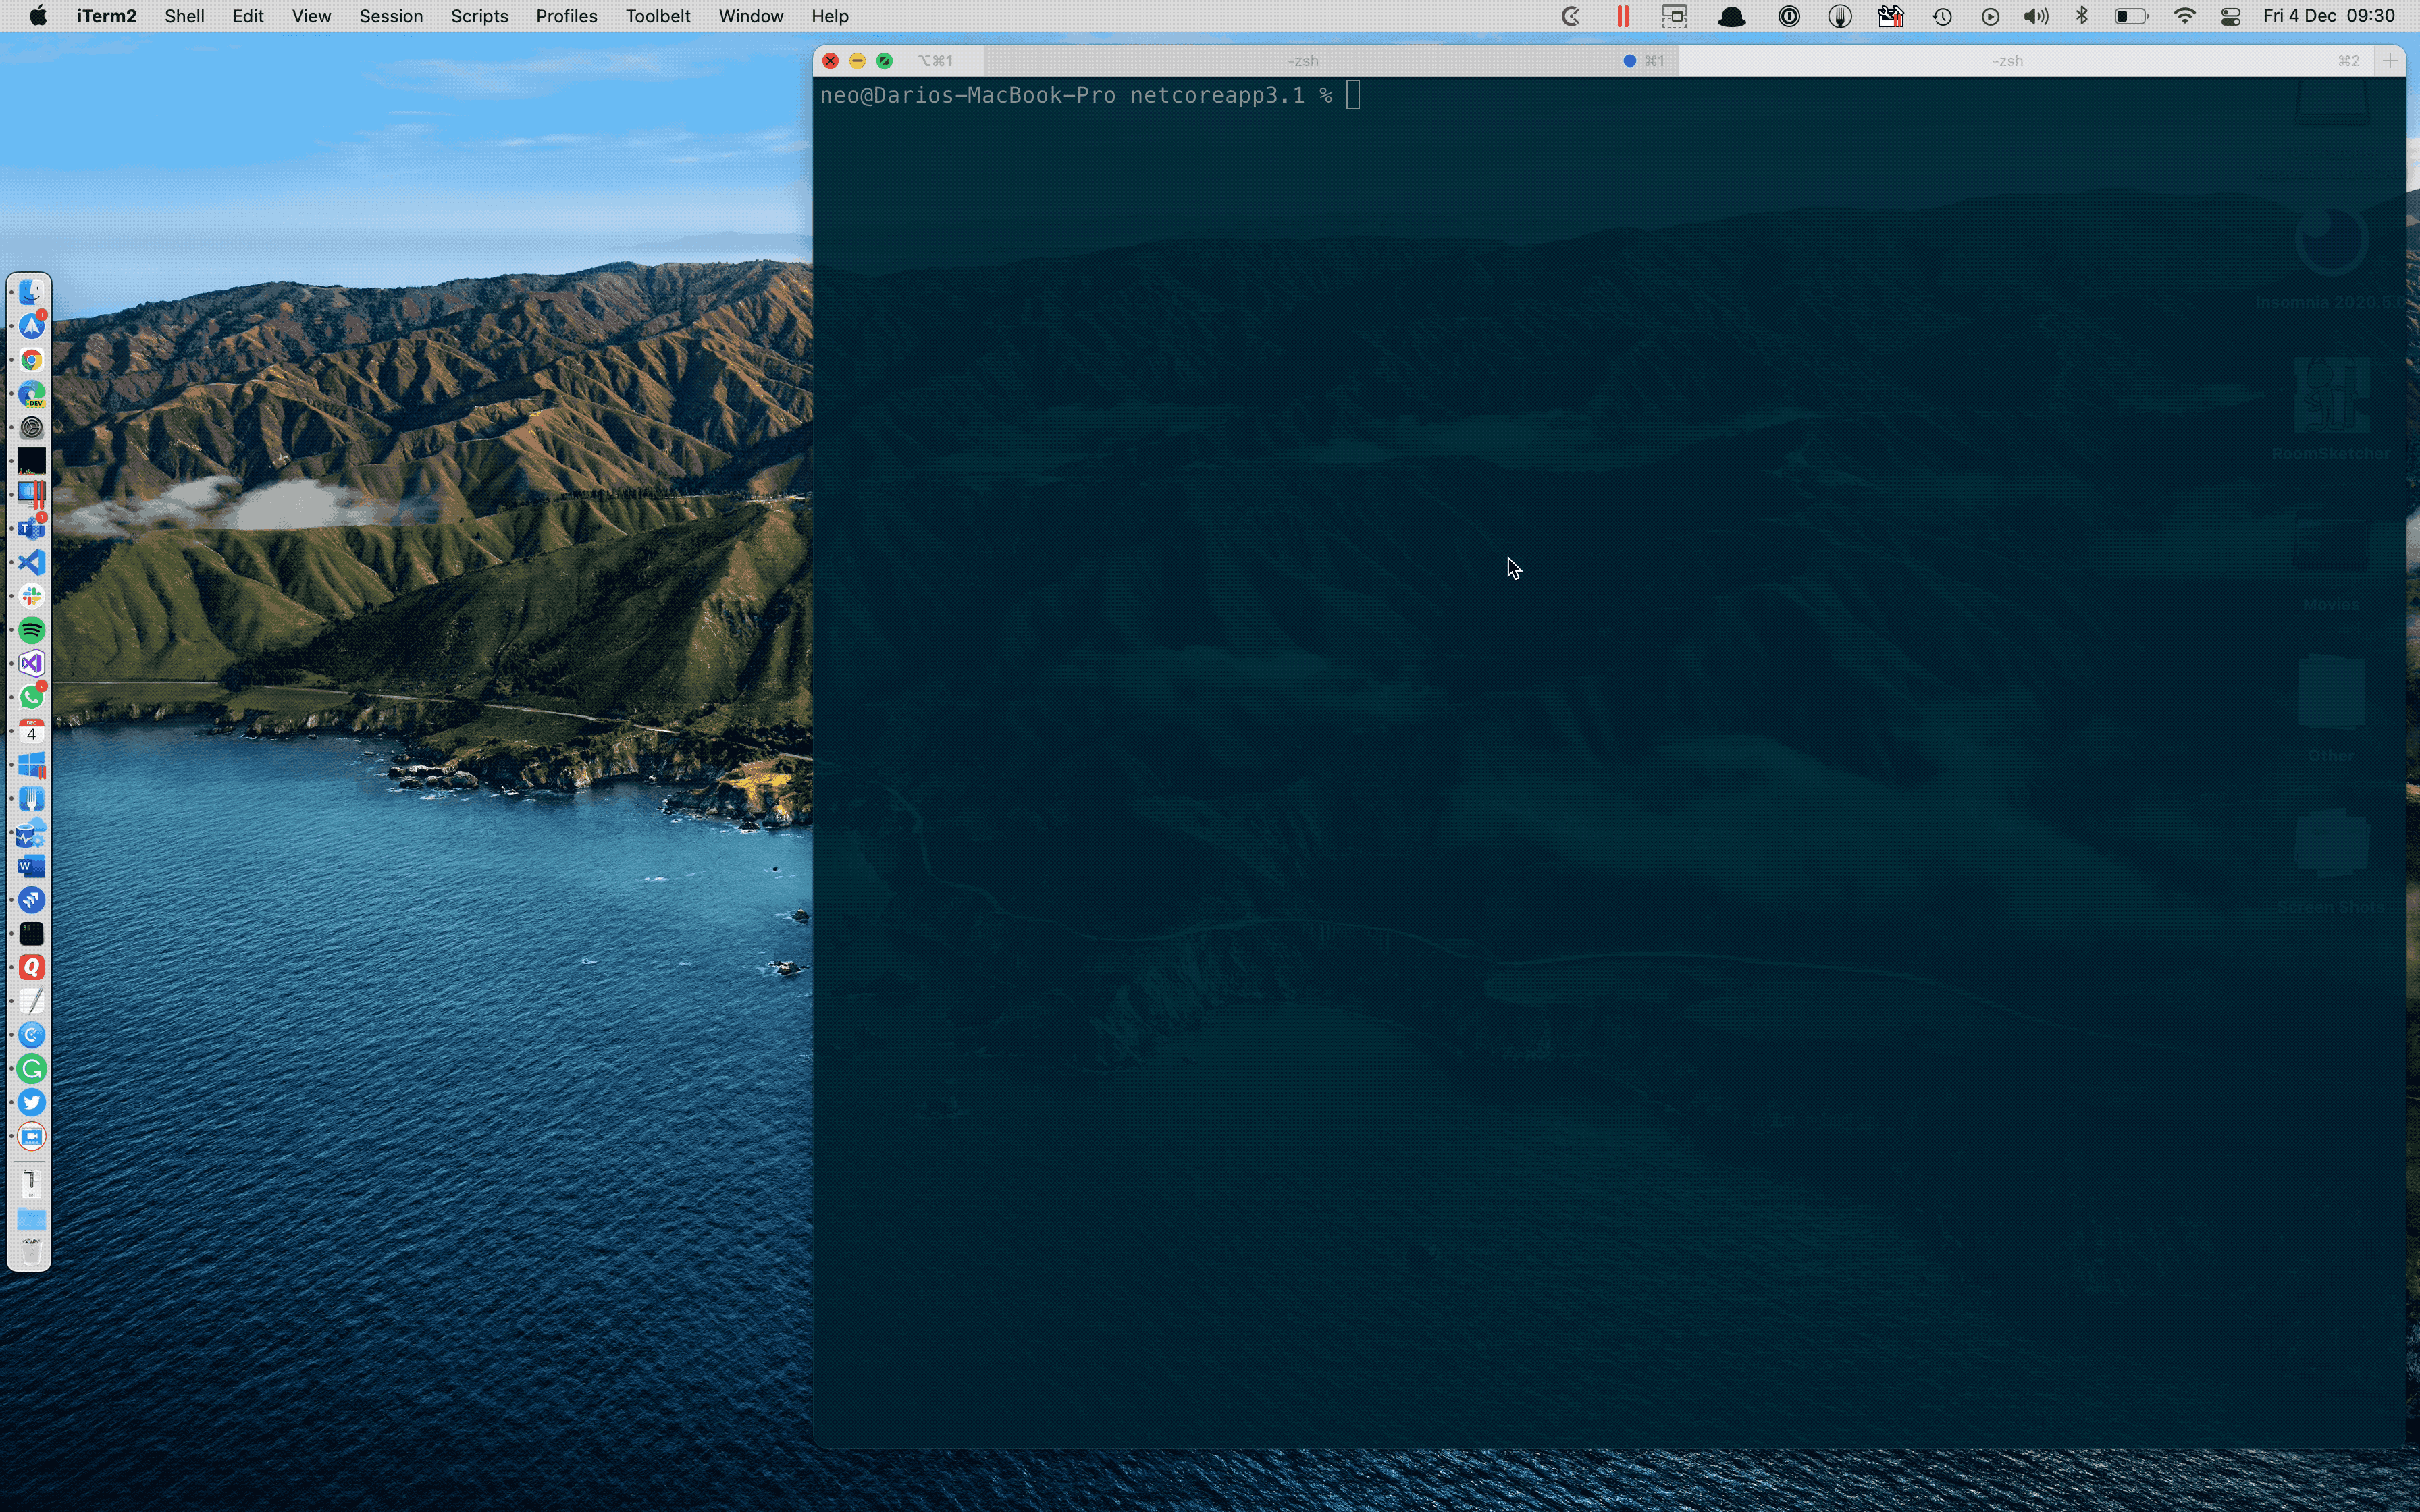Open the Profiles menu
Viewport: 2420px width, 1512px height.
[566, 16]
